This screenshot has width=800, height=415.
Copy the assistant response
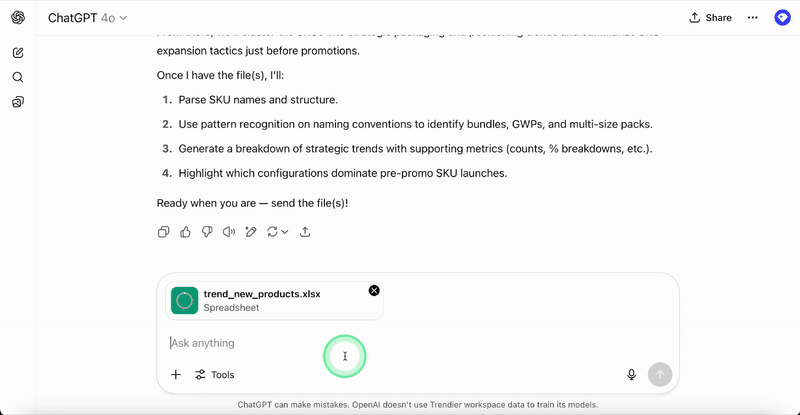click(163, 232)
